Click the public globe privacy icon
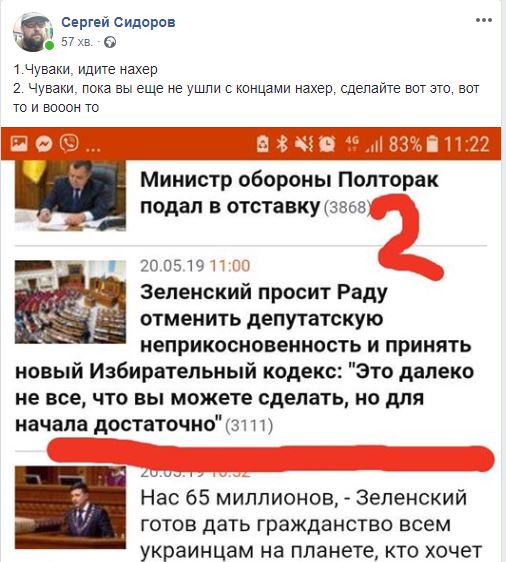 pos(110,43)
